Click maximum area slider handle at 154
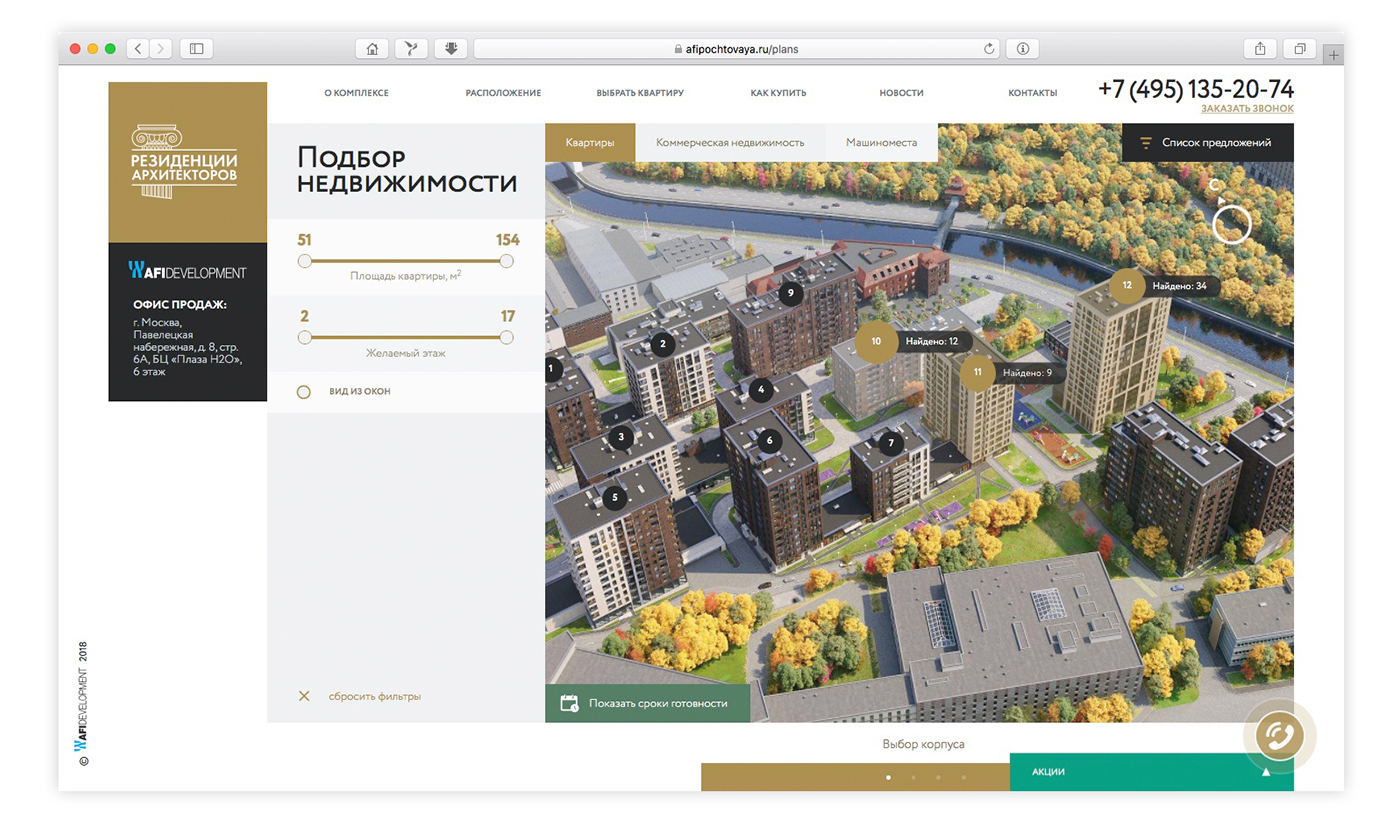 tap(506, 261)
